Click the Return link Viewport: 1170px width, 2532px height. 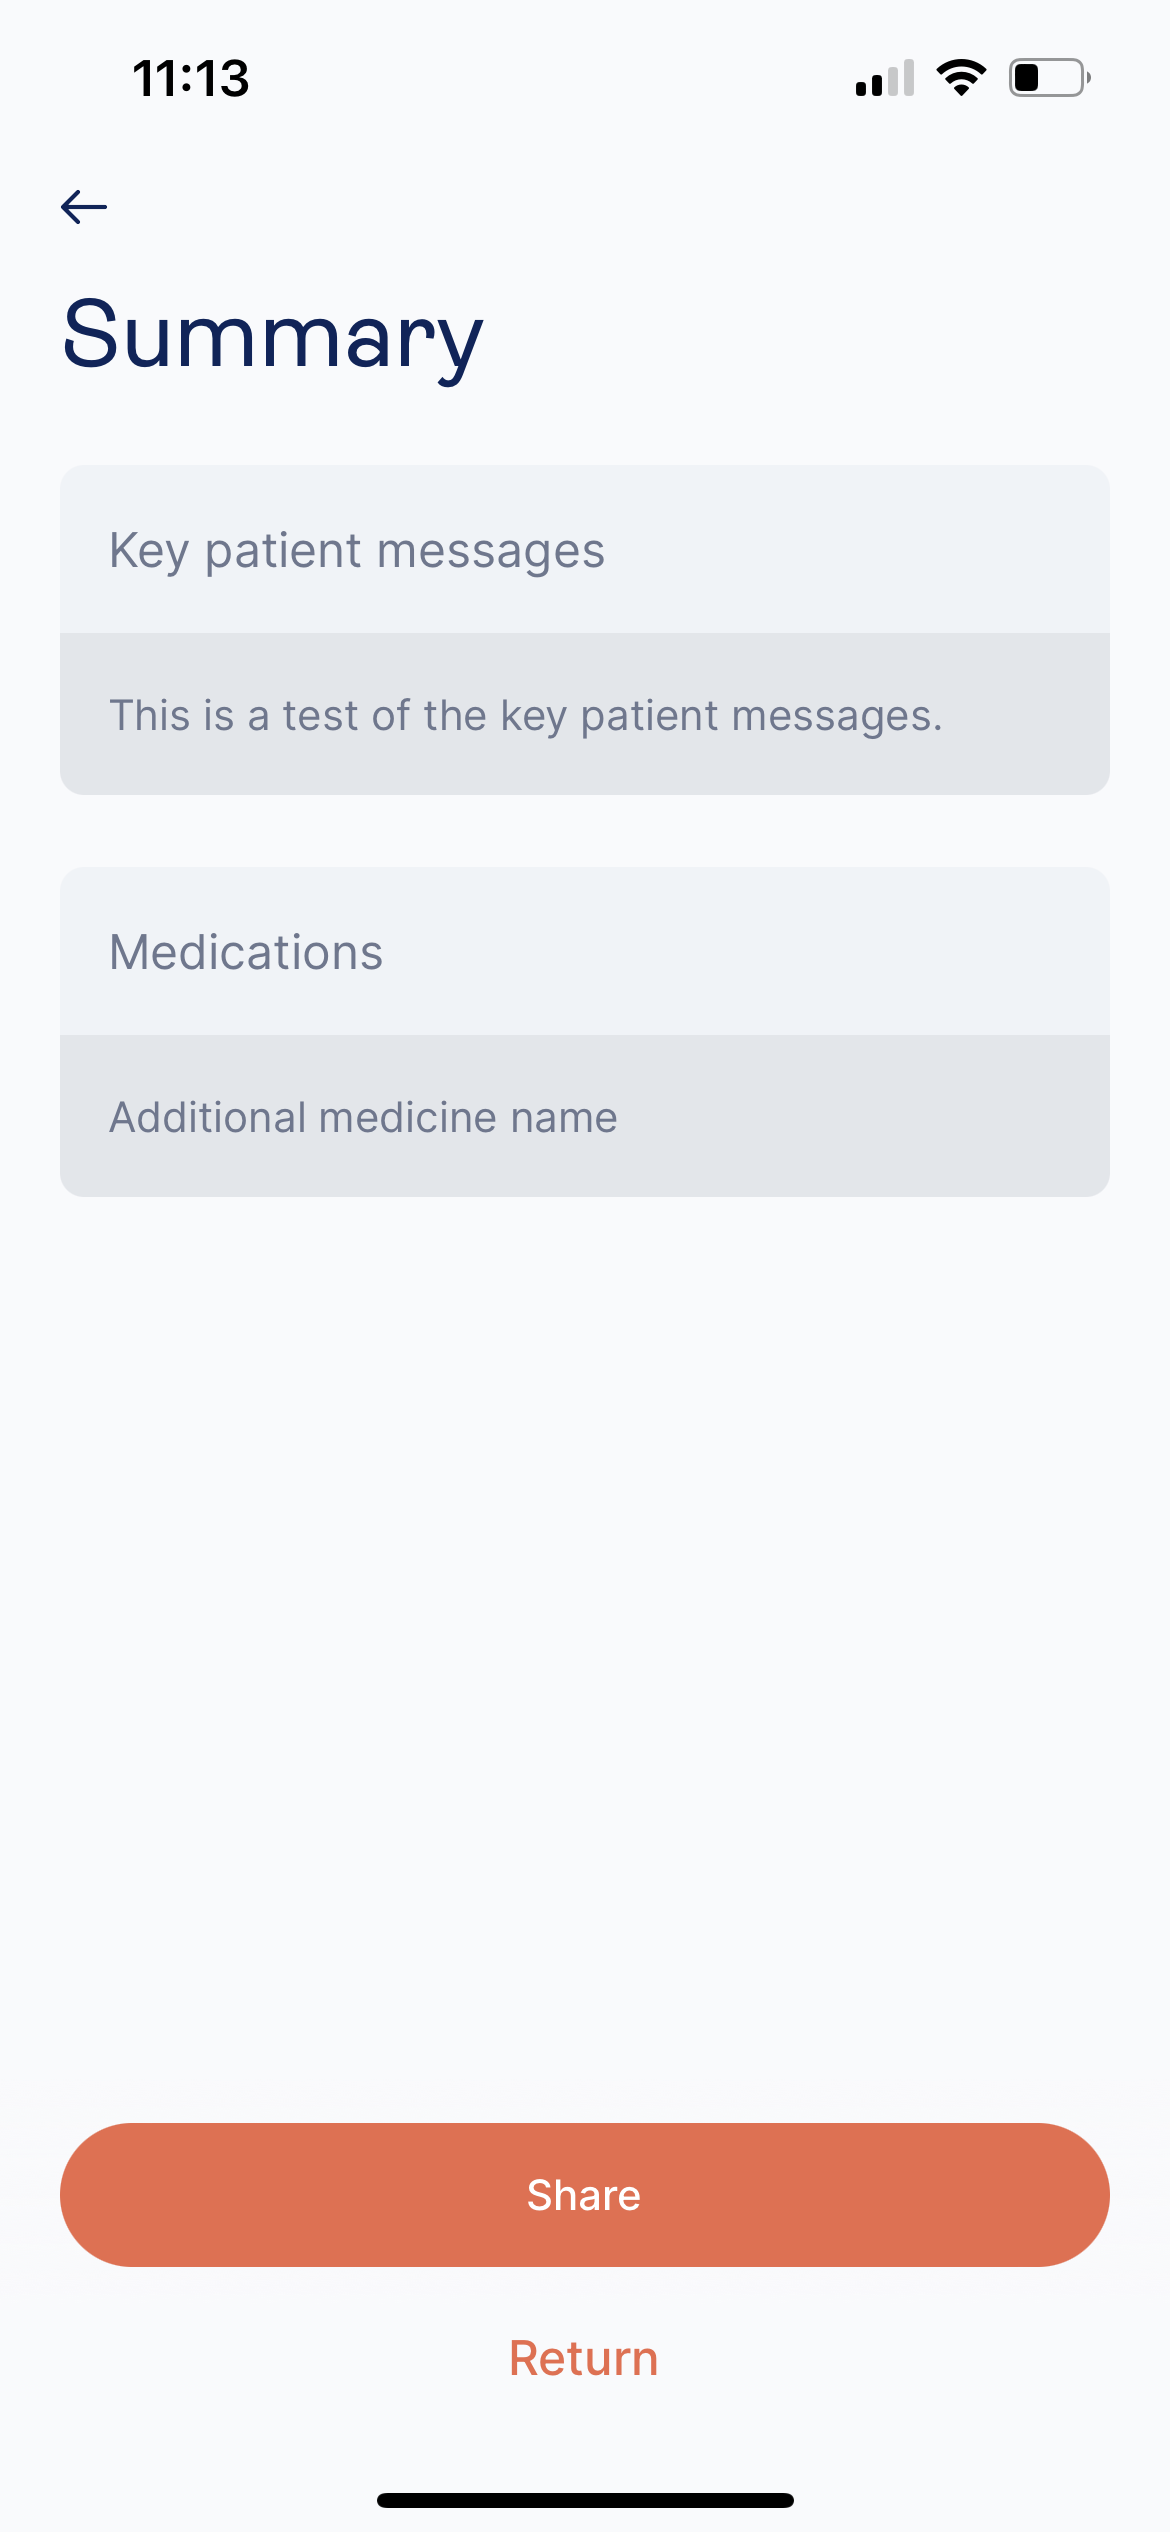pyautogui.click(x=584, y=2359)
